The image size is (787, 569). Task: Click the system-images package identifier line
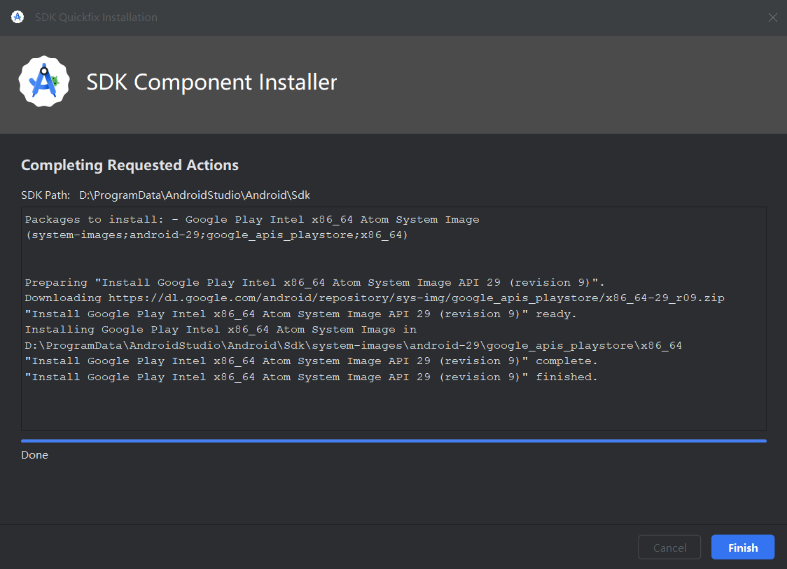tap(216, 235)
